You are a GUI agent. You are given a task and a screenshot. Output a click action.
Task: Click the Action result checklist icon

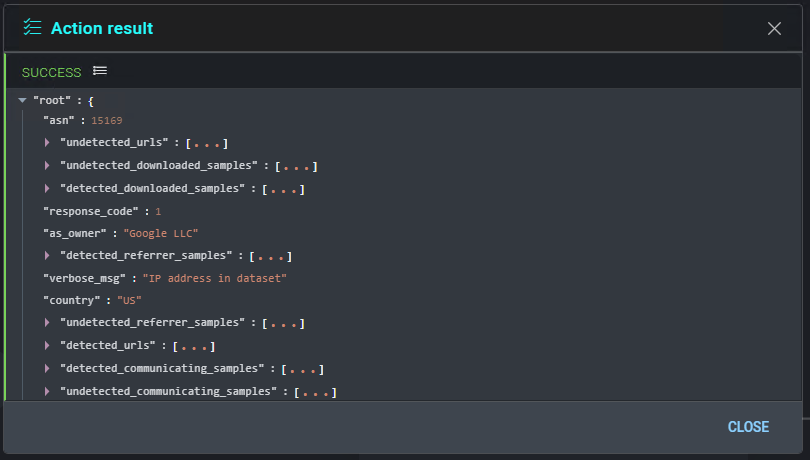click(32, 28)
